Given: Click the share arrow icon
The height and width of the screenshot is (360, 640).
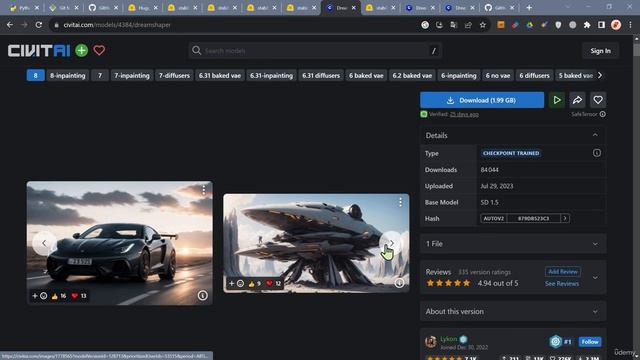Looking at the screenshot, I should (x=577, y=100).
